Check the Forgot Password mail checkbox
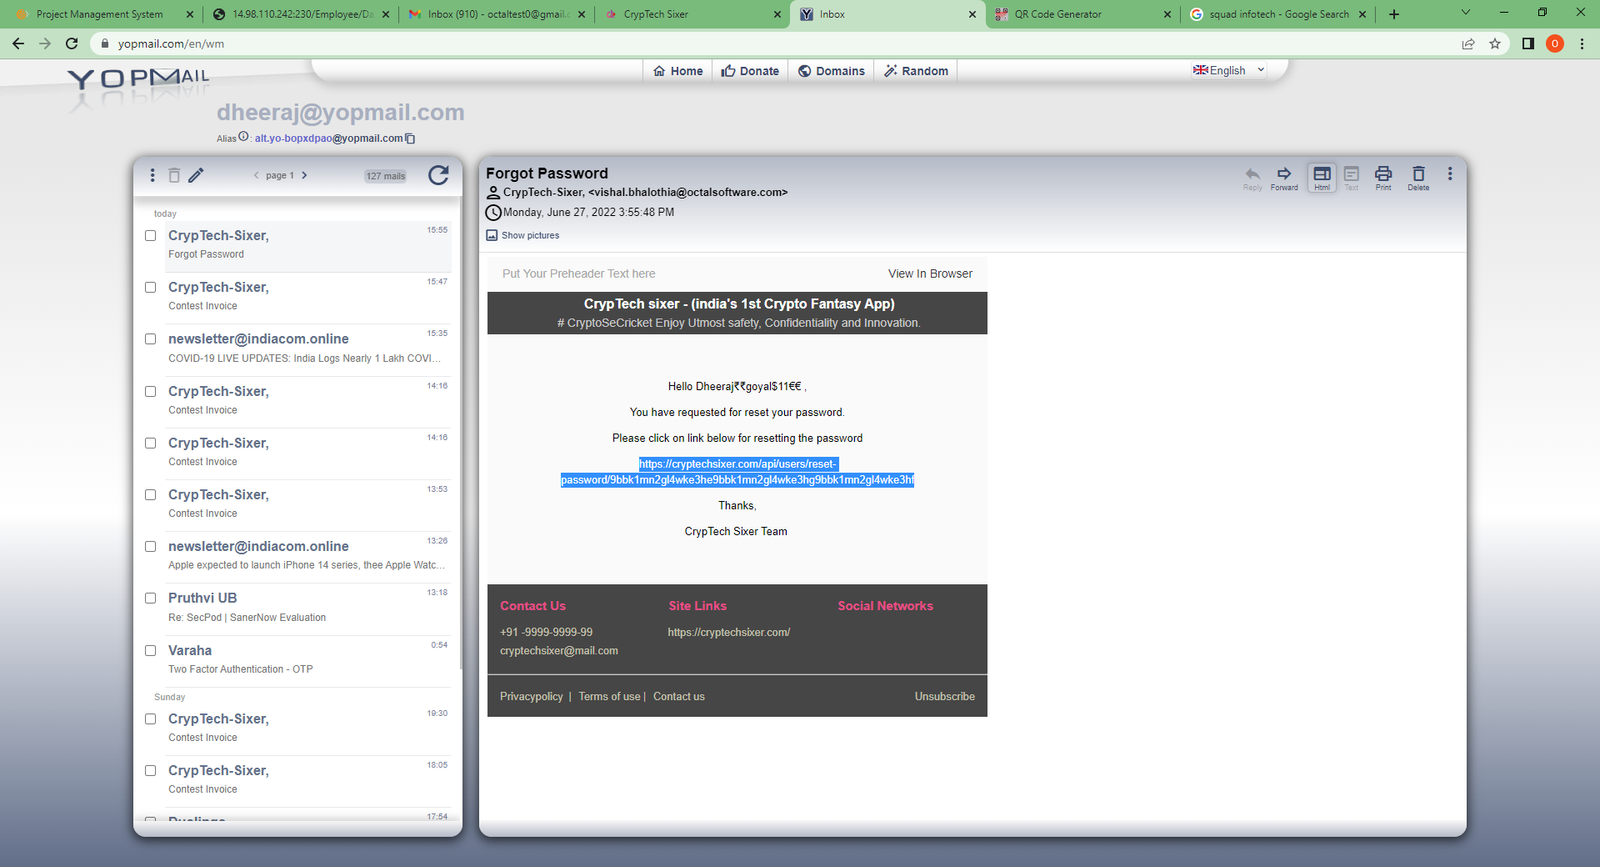The height and width of the screenshot is (867, 1600). (150, 236)
